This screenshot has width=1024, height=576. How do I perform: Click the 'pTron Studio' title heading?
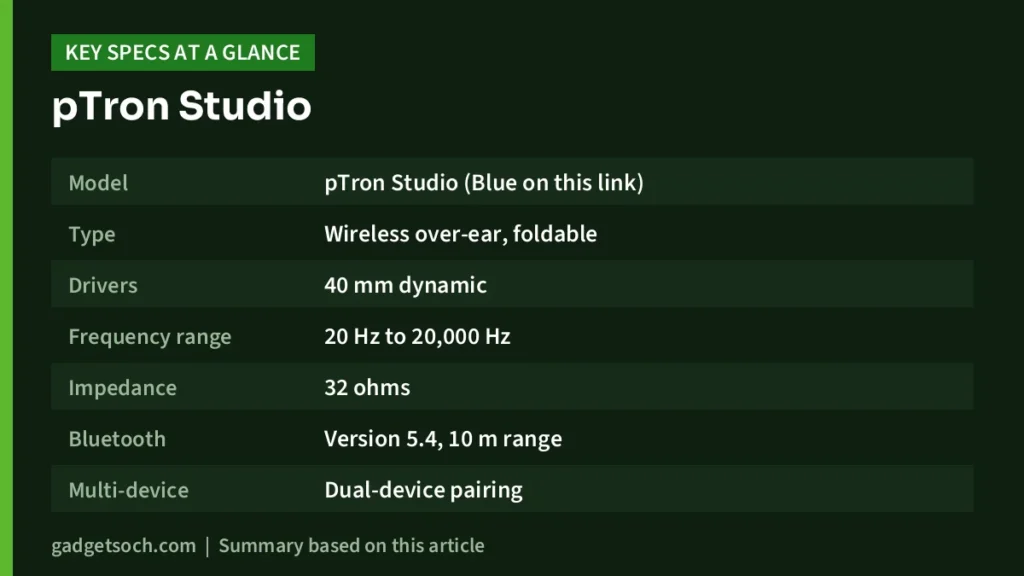point(182,106)
